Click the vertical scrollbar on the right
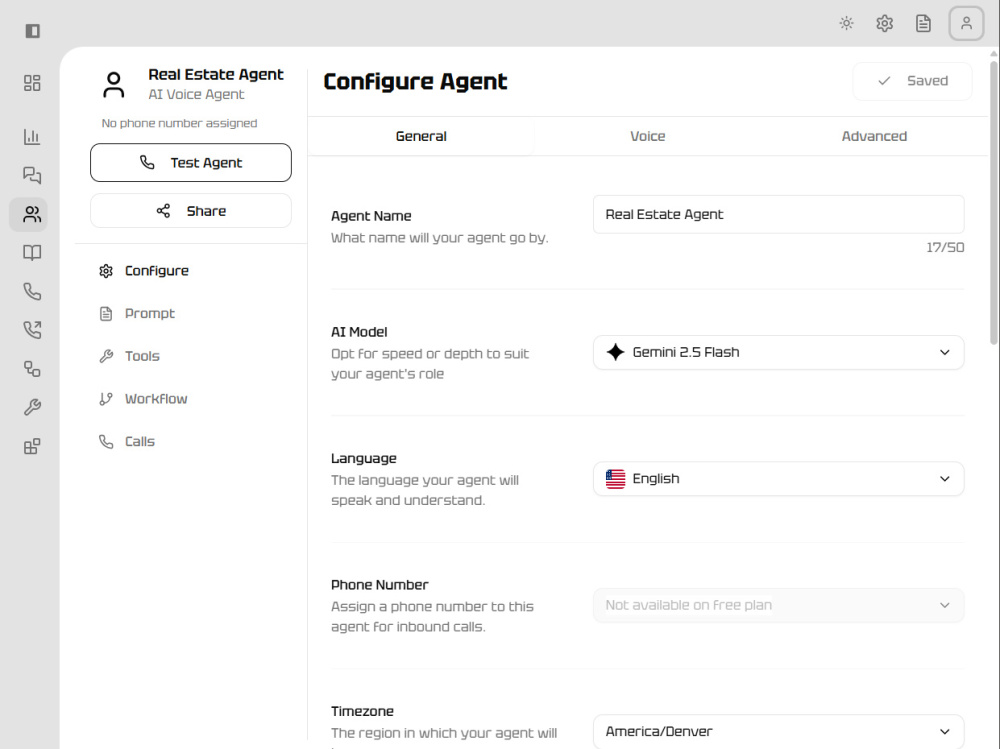This screenshot has width=1000, height=749. [994, 203]
